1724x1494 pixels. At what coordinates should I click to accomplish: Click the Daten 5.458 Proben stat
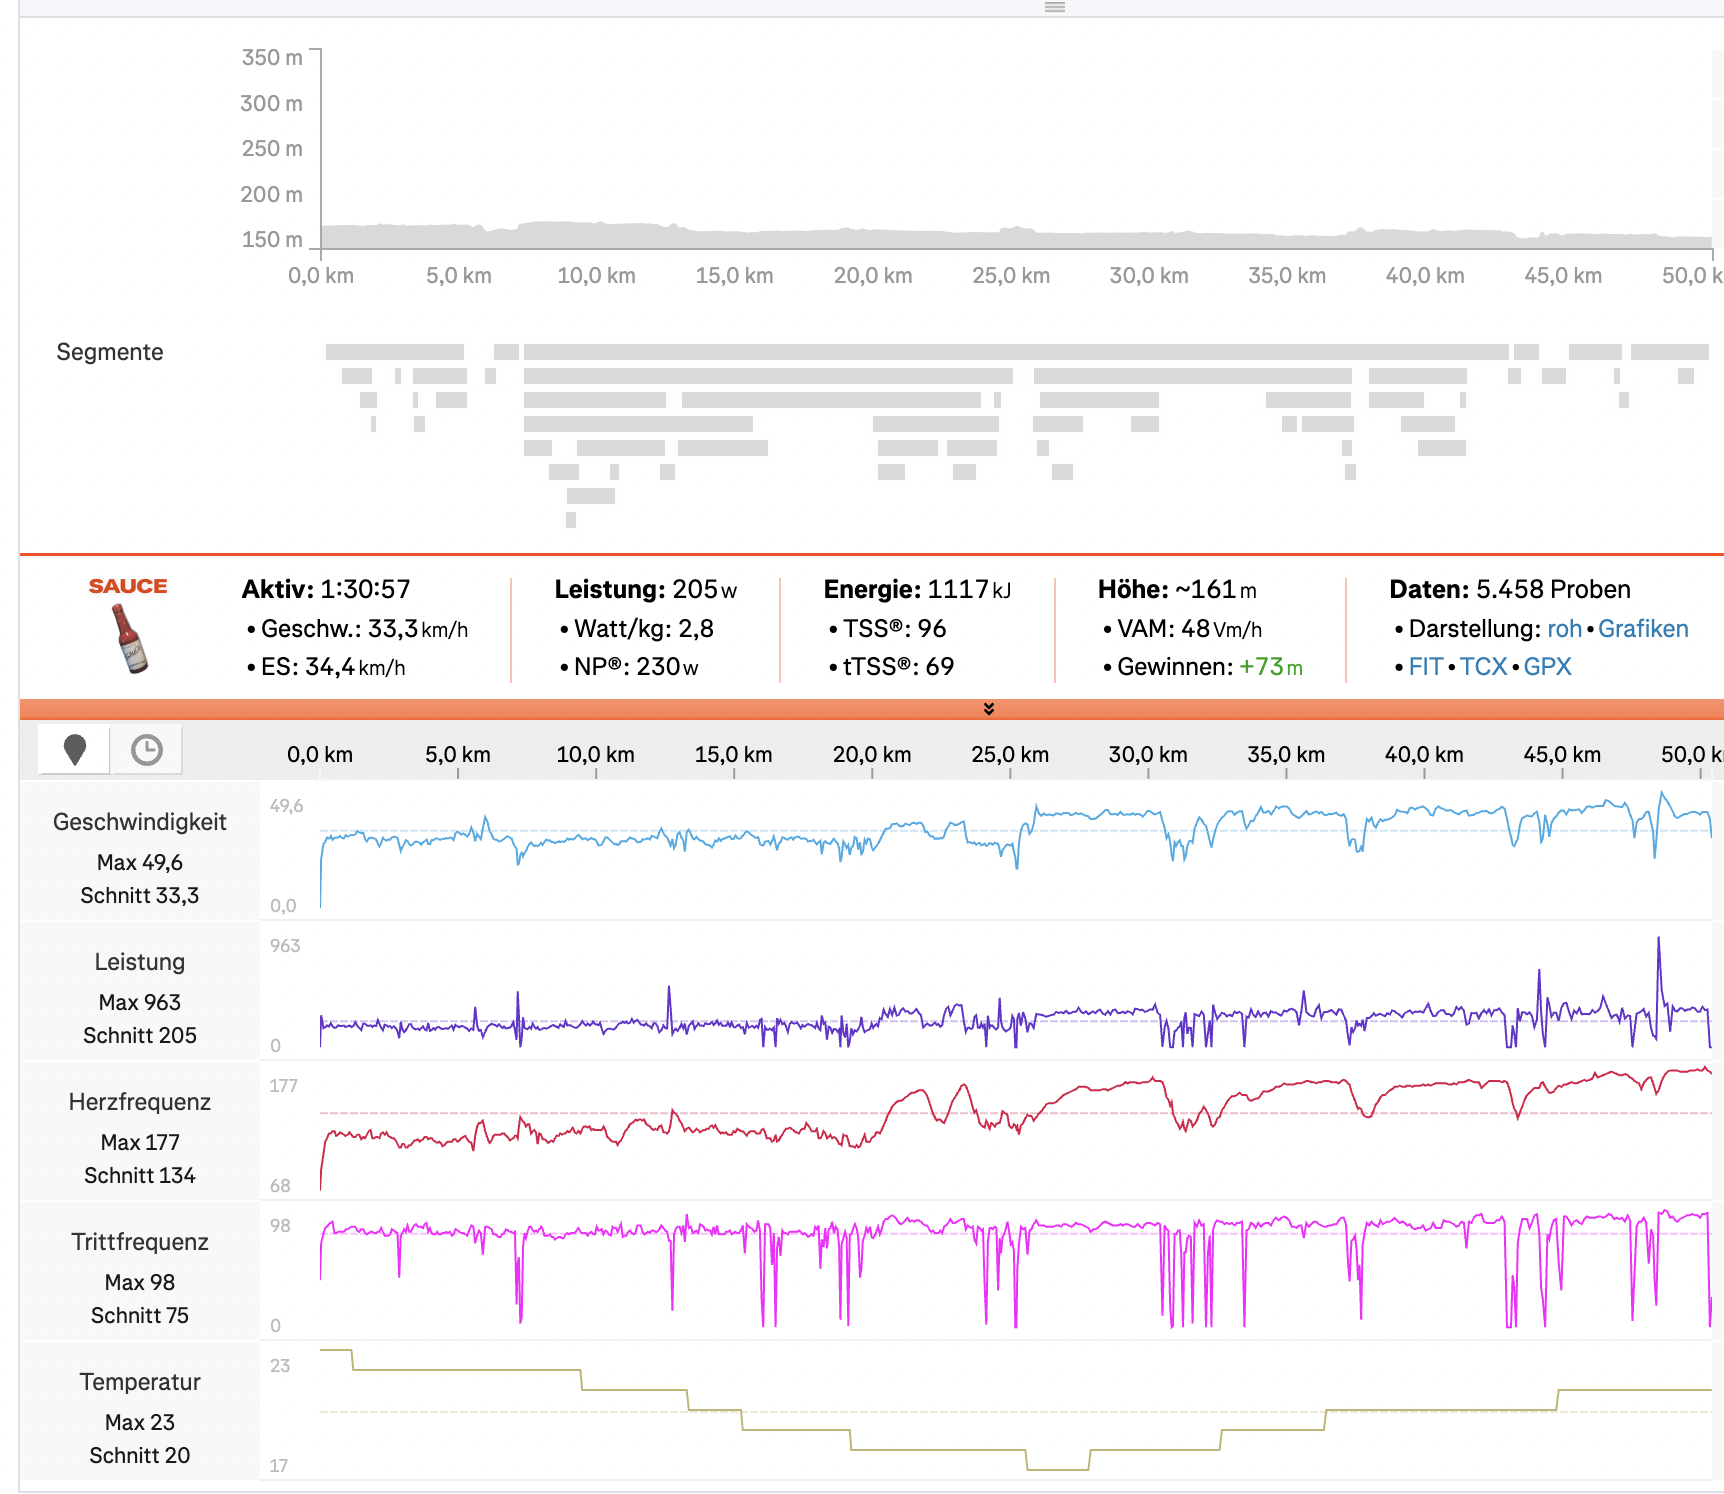pos(1510,589)
